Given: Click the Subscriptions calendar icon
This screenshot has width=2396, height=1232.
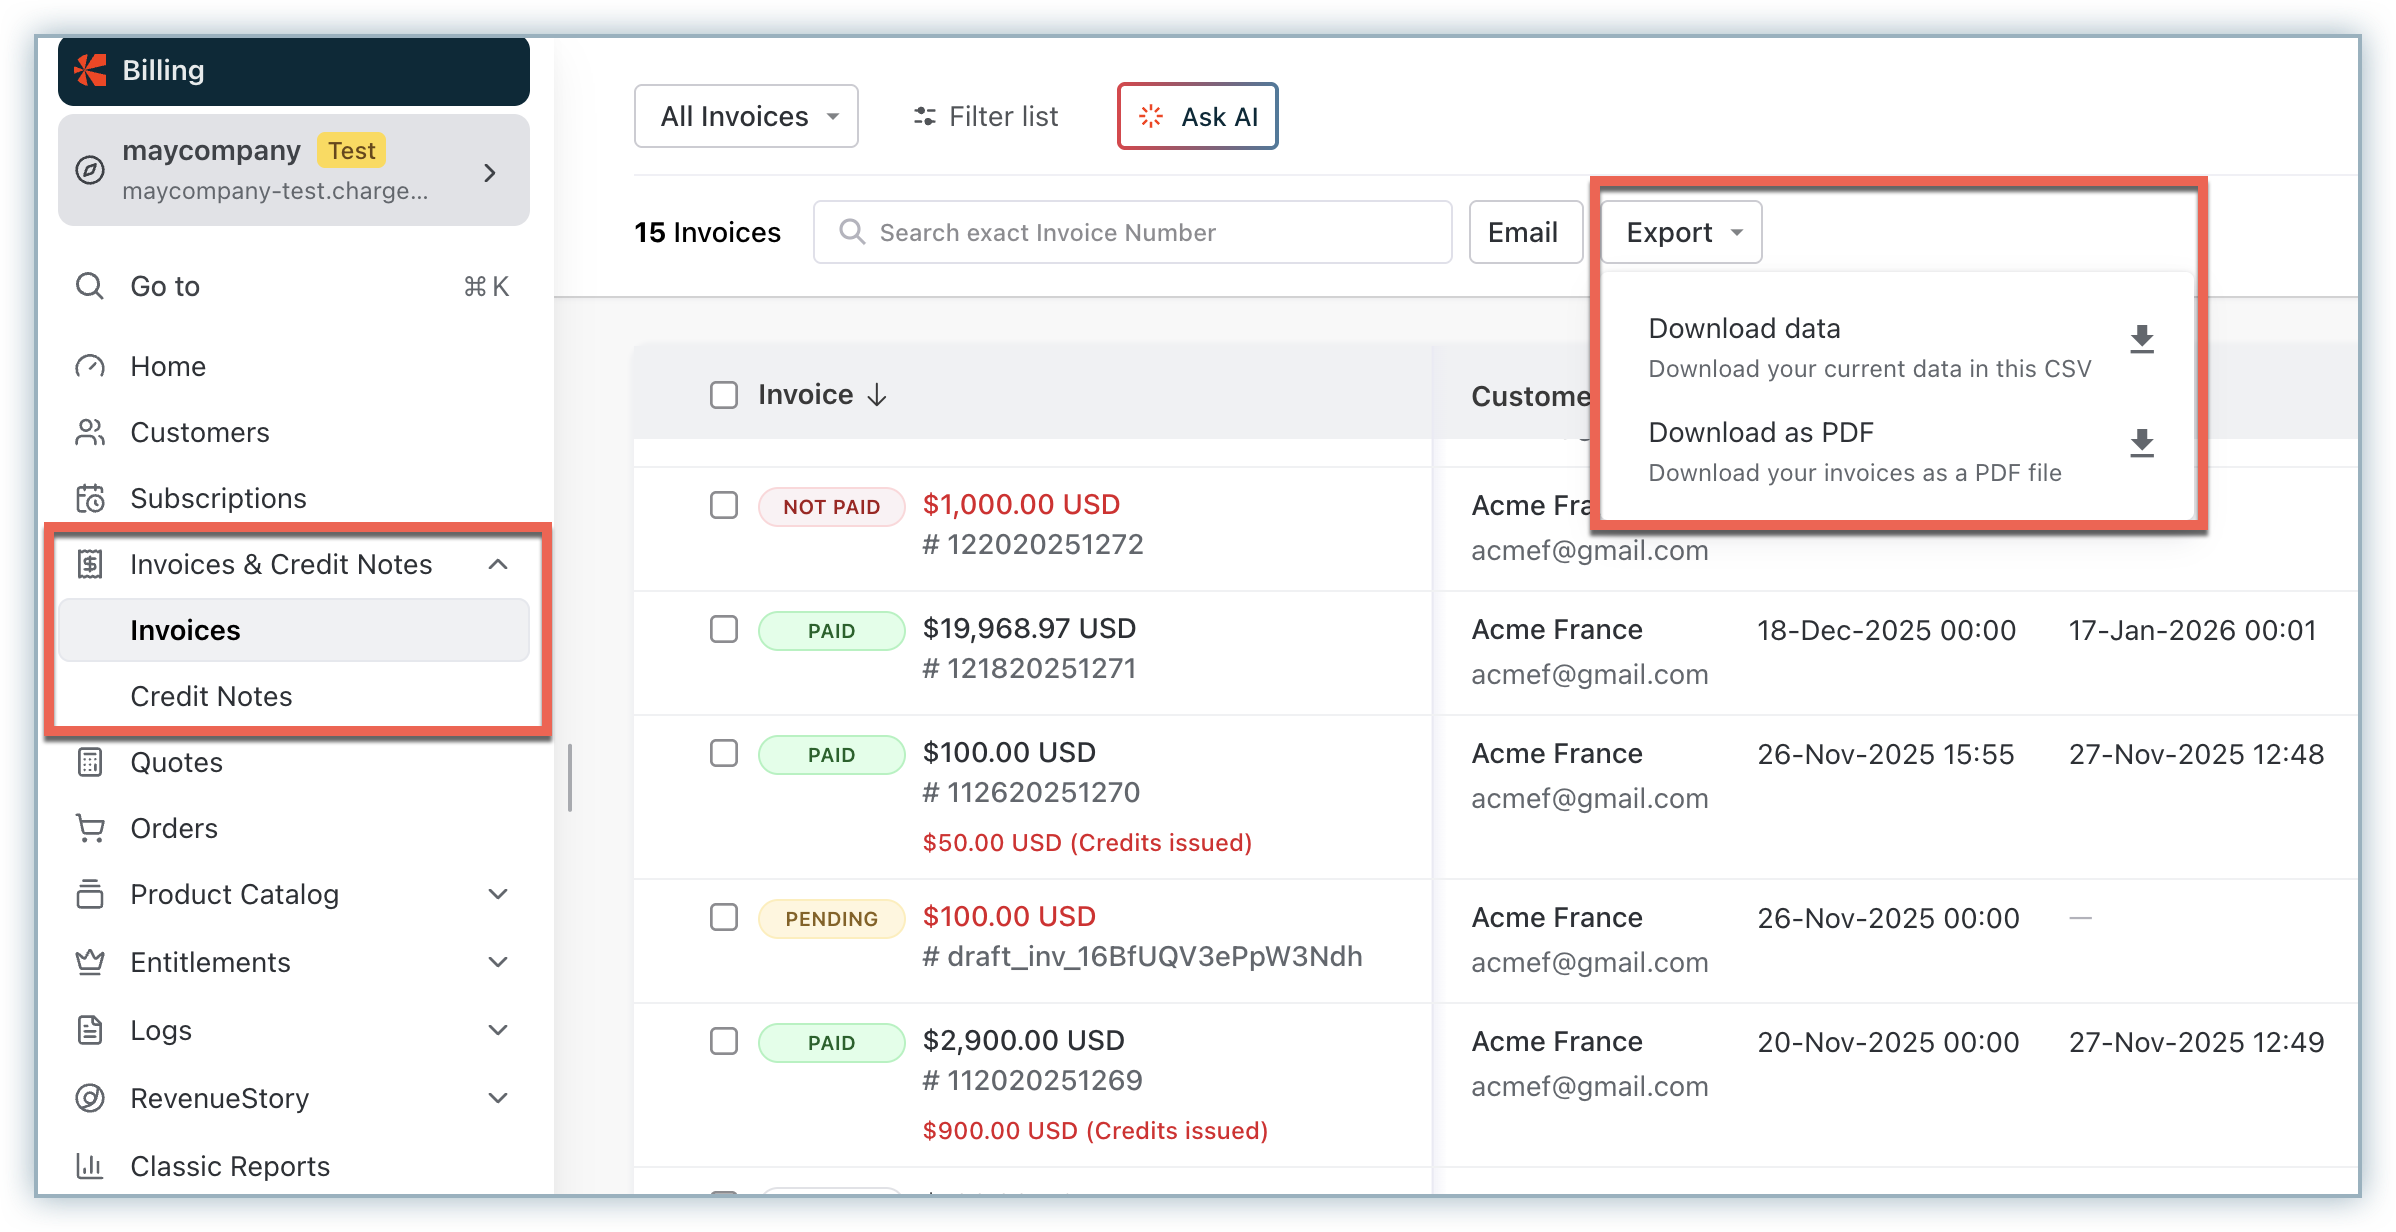Looking at the screenshot, I should click(90, 497).
